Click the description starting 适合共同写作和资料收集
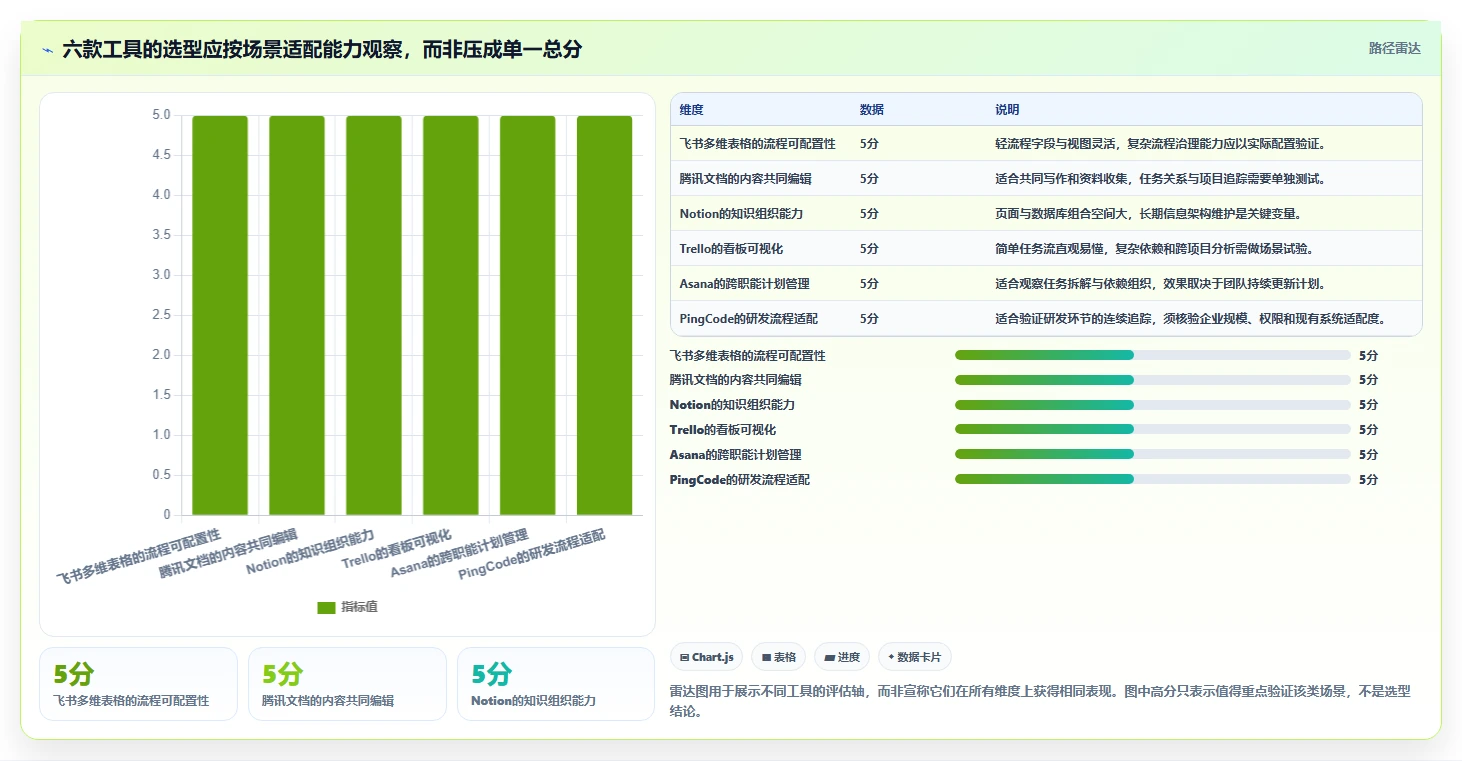Image resolution: width=1462 pixels, height=761 pixels. tap(1160, 179)
